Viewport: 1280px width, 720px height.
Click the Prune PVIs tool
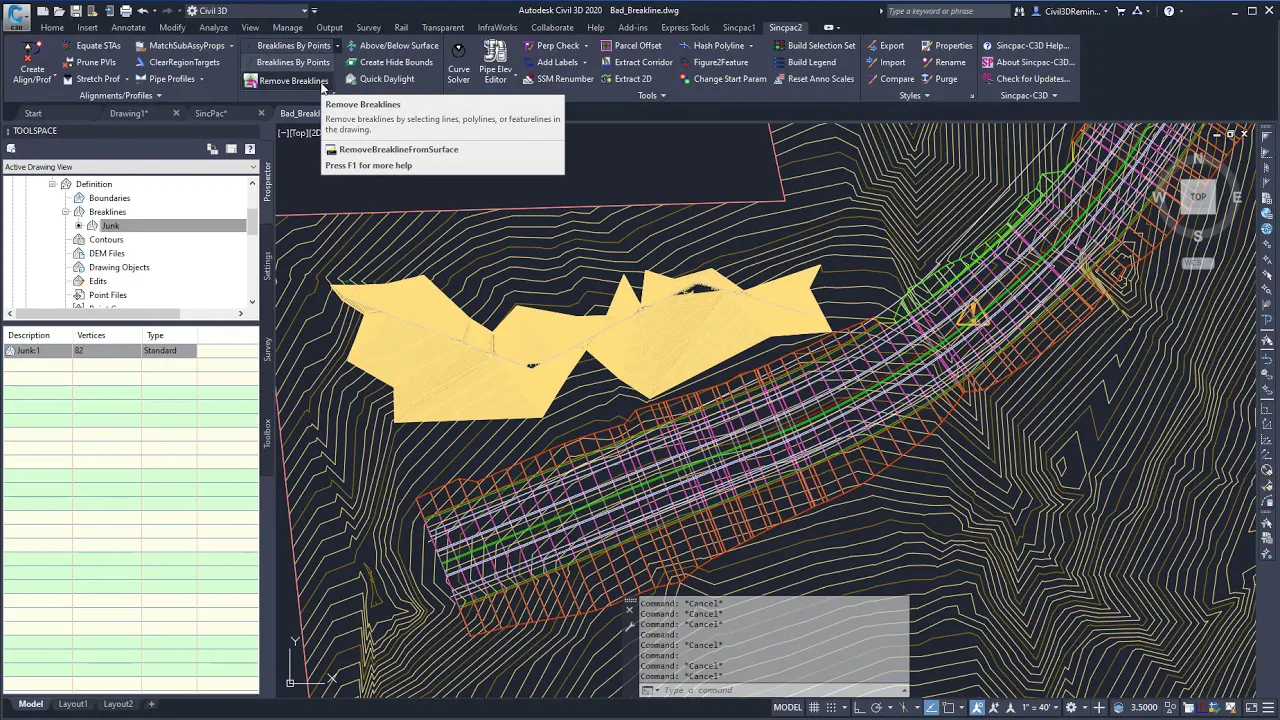tap(88, 62)
